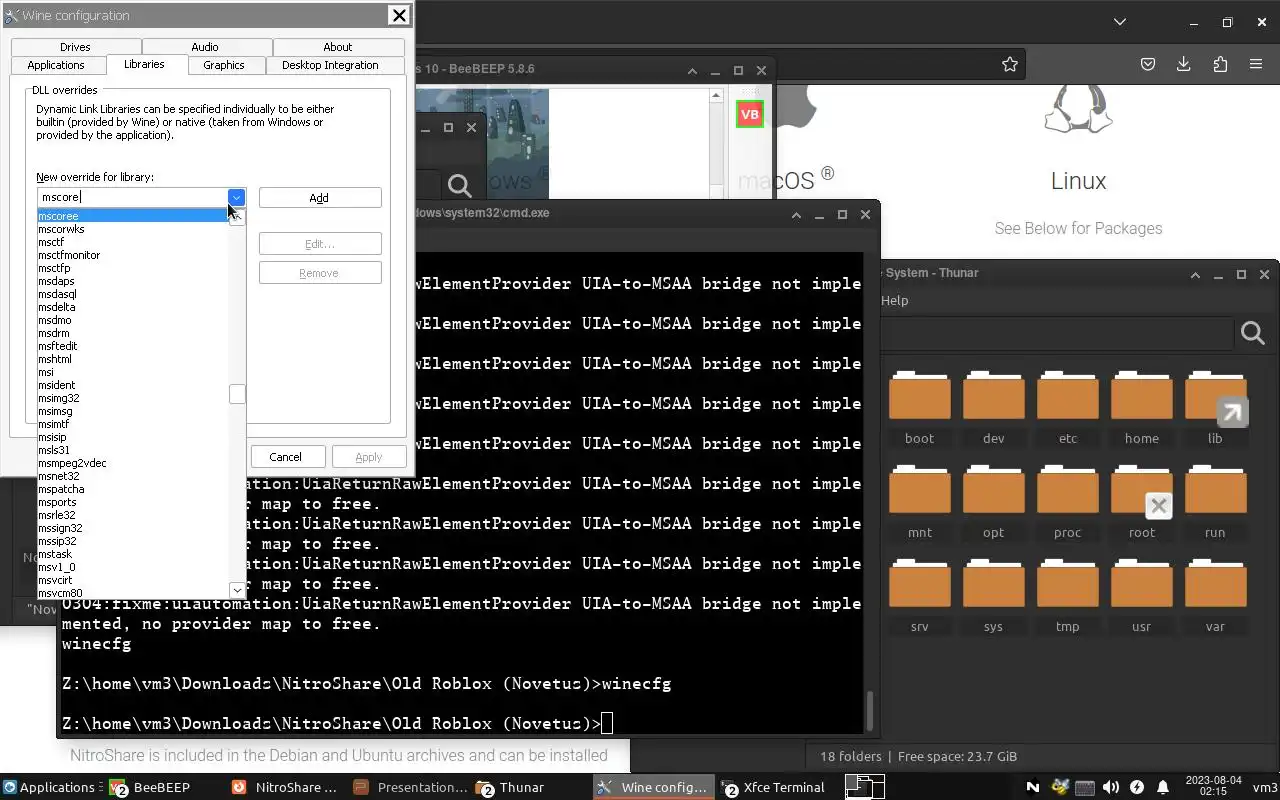Viewport: 1280px width, 800px height.
Task: Switch workspace using the workspace switcher
Action: click(865, 787)
